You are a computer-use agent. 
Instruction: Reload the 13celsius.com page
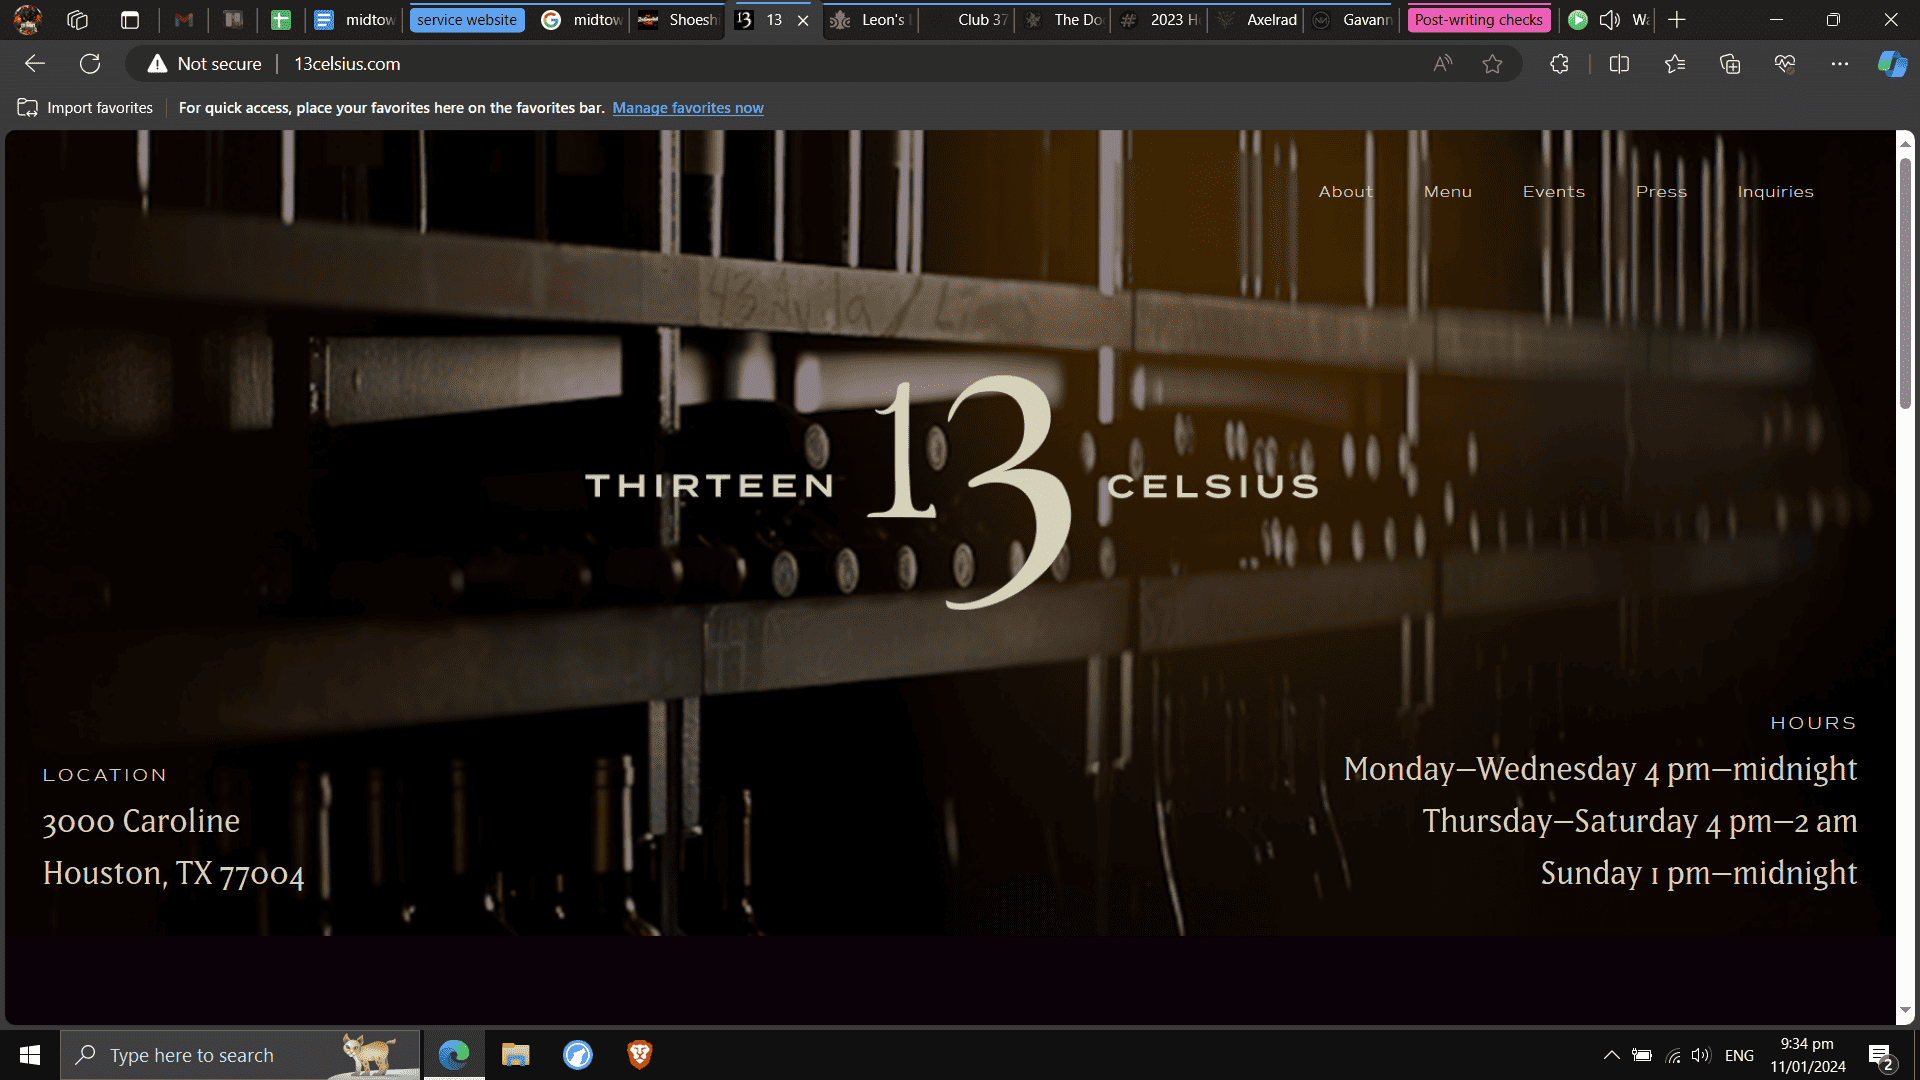90,64
